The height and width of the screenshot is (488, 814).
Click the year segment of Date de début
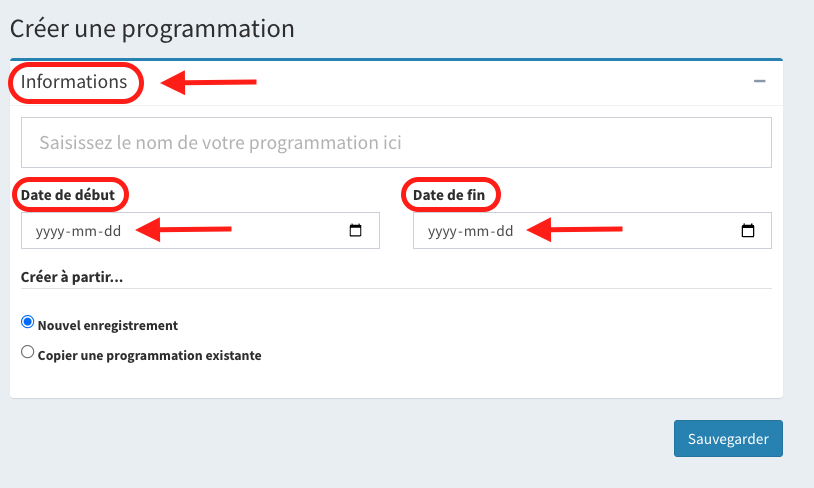tap(50, 231)
